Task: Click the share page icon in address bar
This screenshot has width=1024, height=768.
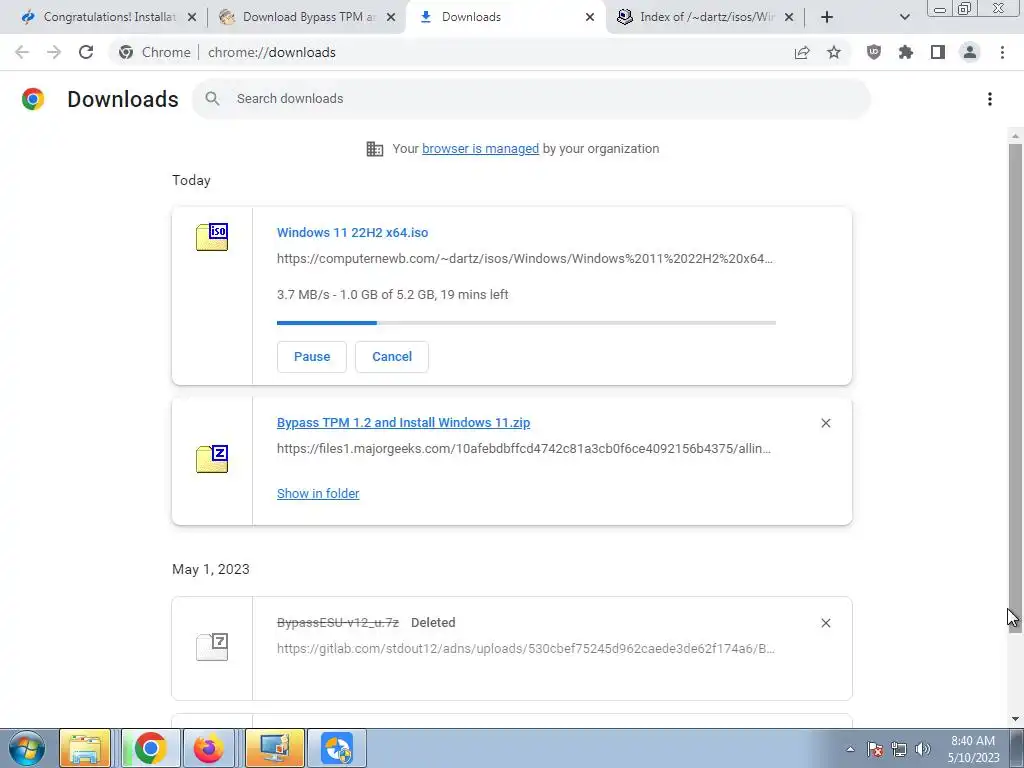Action: pos(802,52)
